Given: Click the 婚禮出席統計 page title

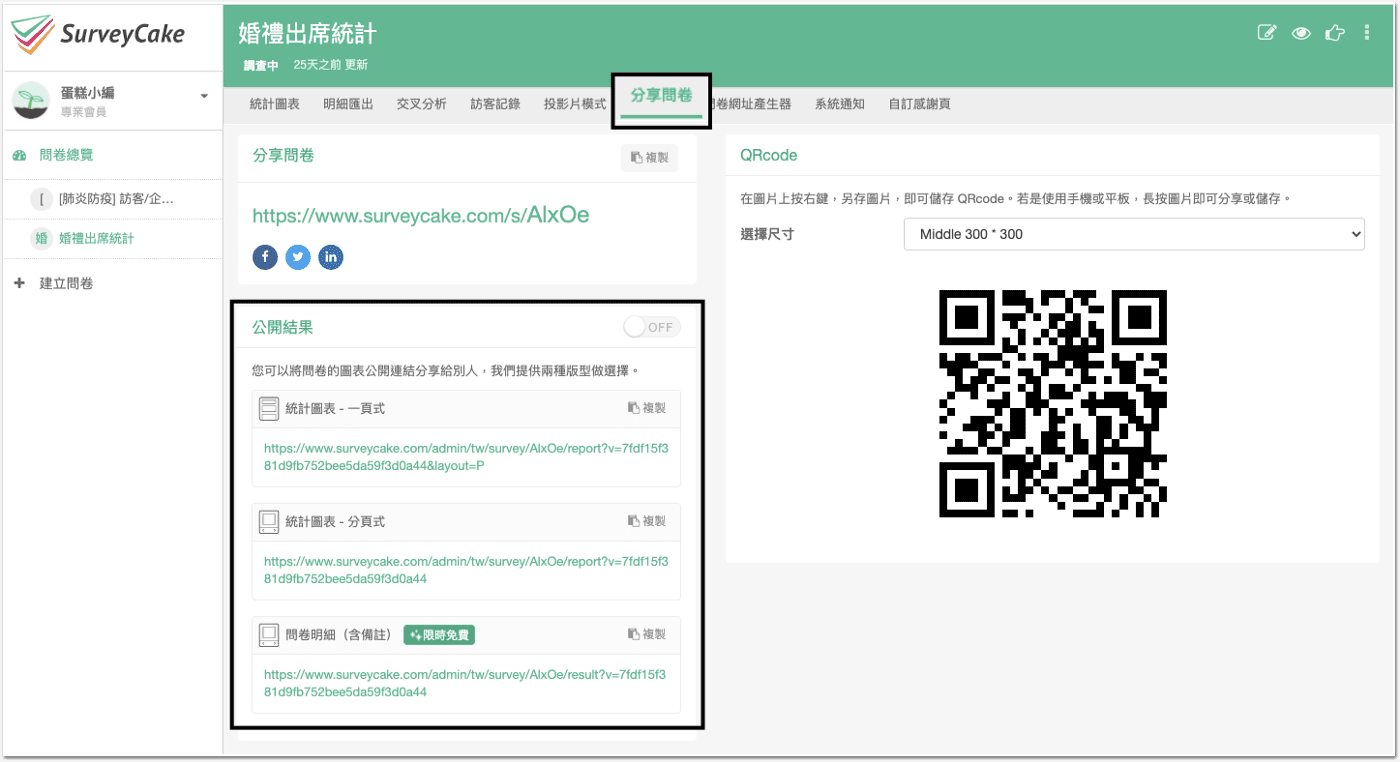Looking at the screenshot, I should [x=308, y=33].
